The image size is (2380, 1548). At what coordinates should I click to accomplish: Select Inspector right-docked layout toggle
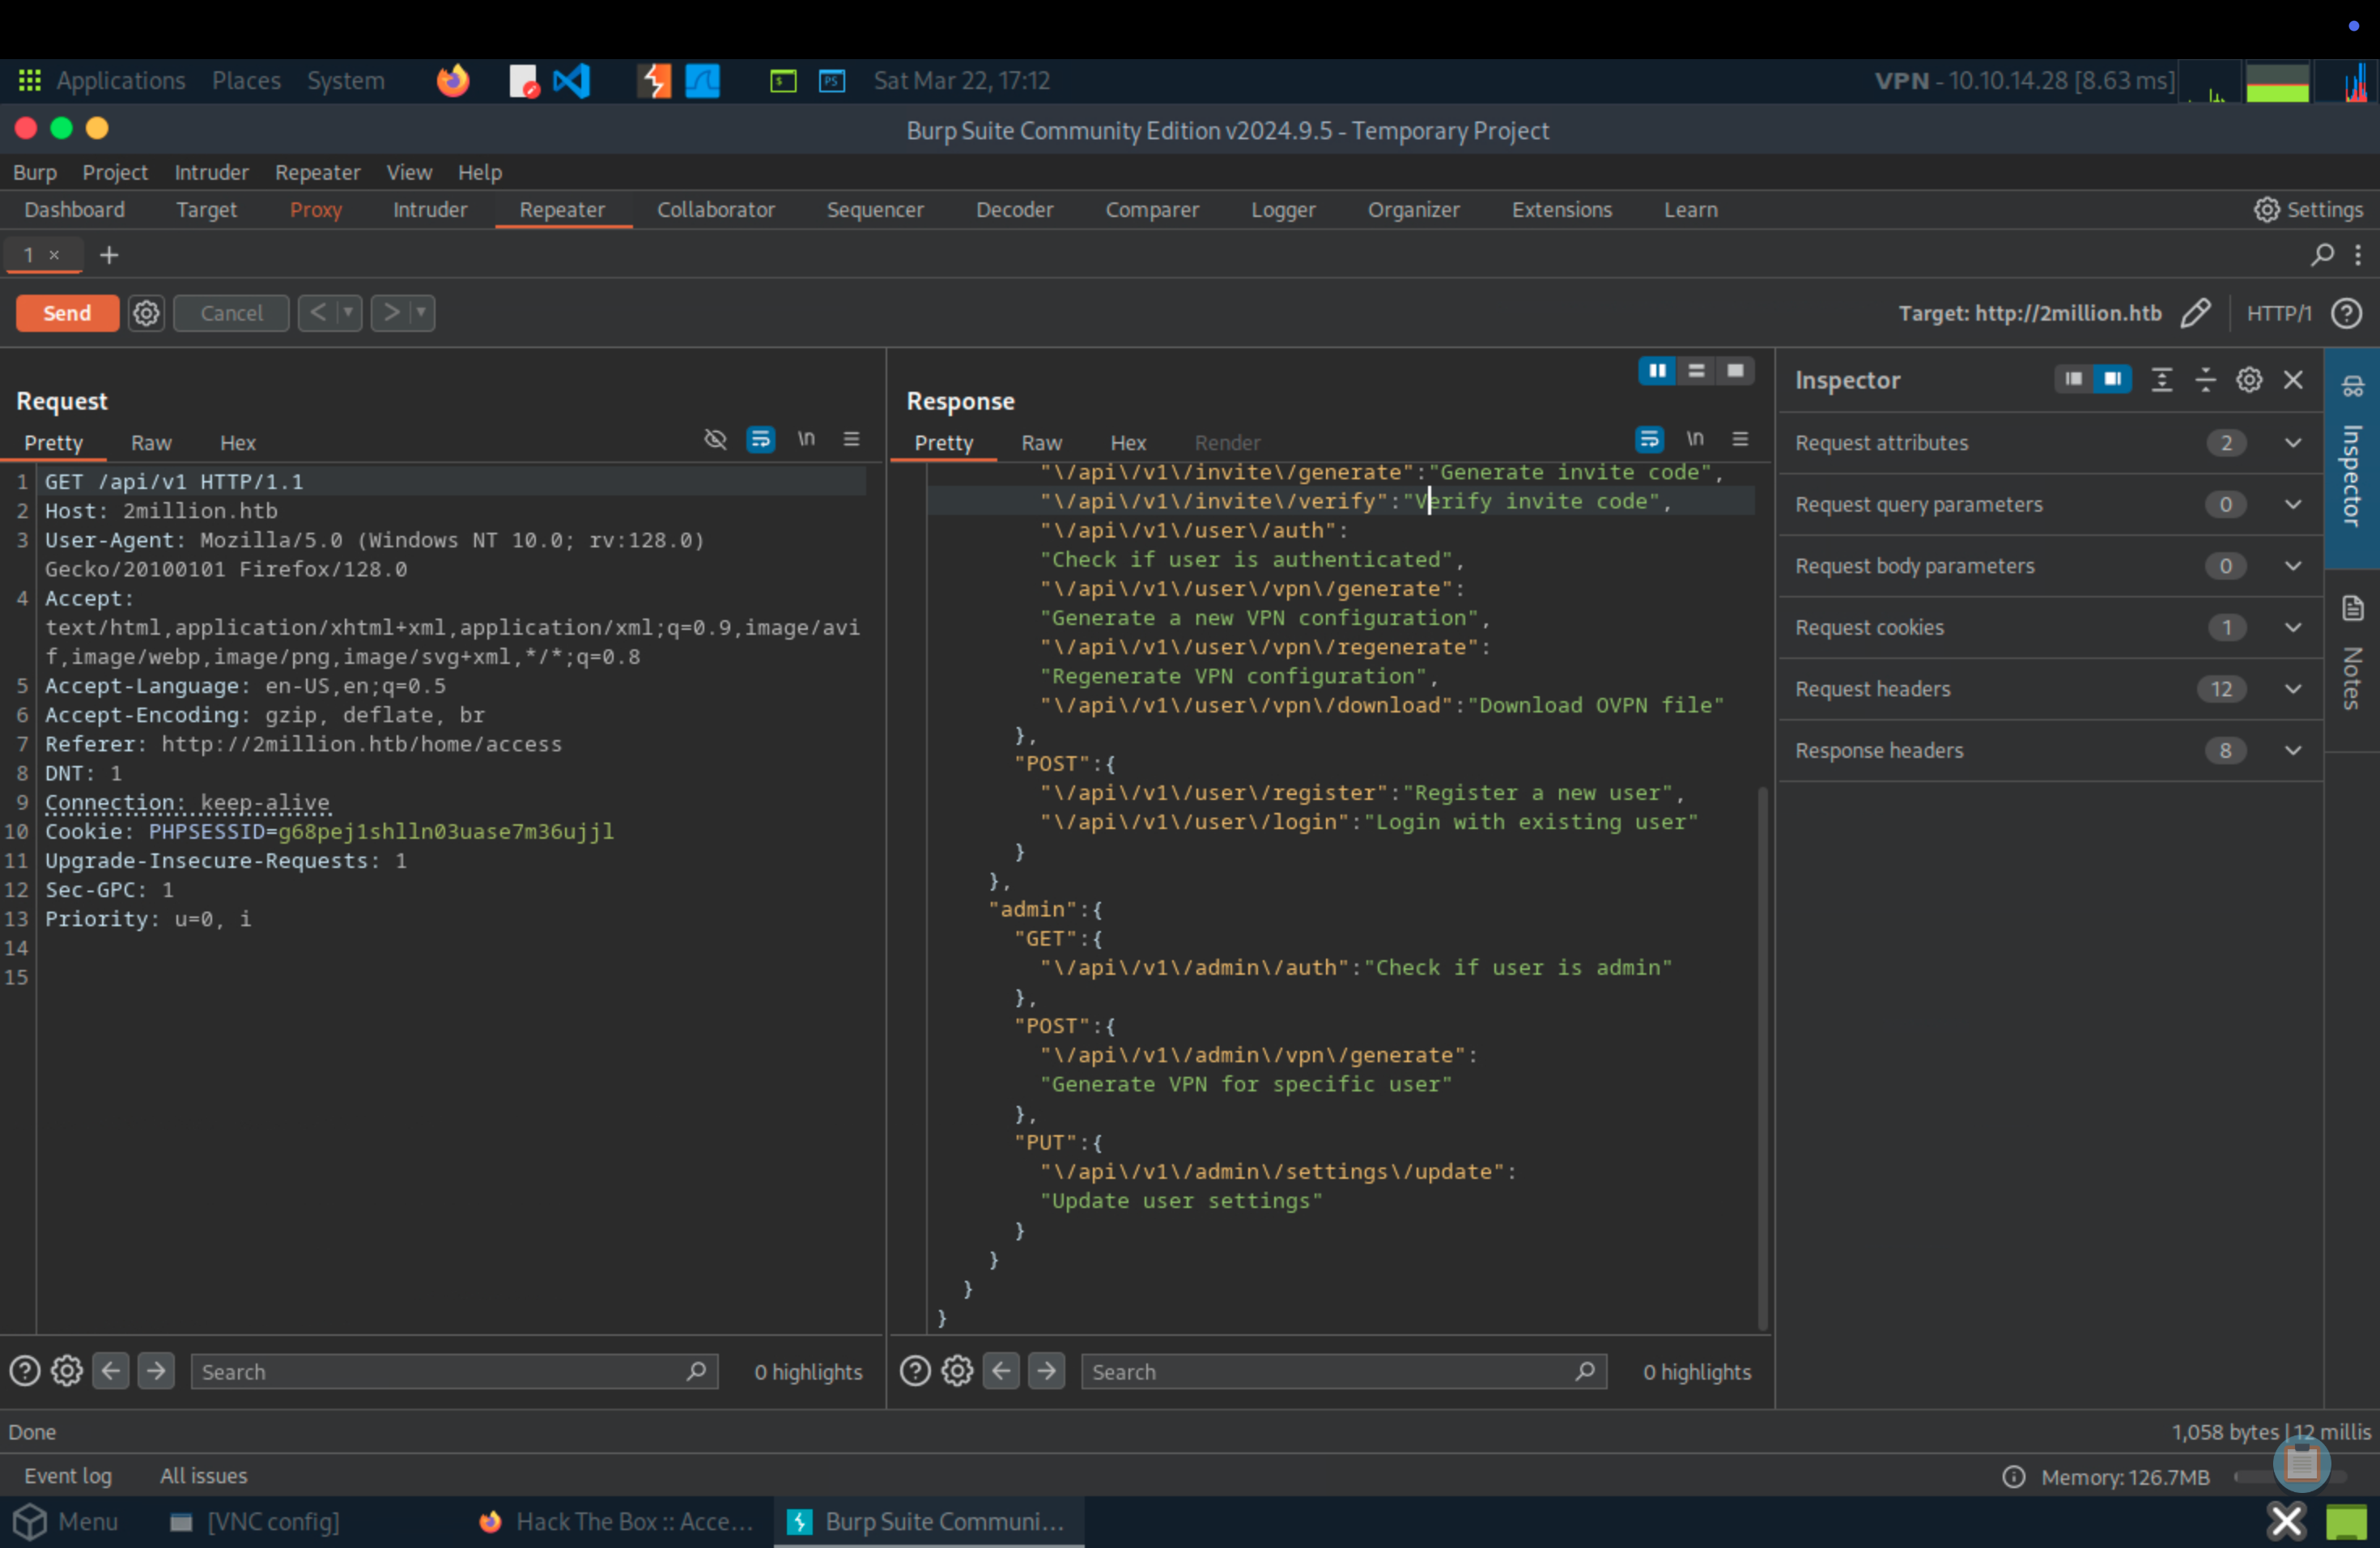click(x=2112, y=379)
